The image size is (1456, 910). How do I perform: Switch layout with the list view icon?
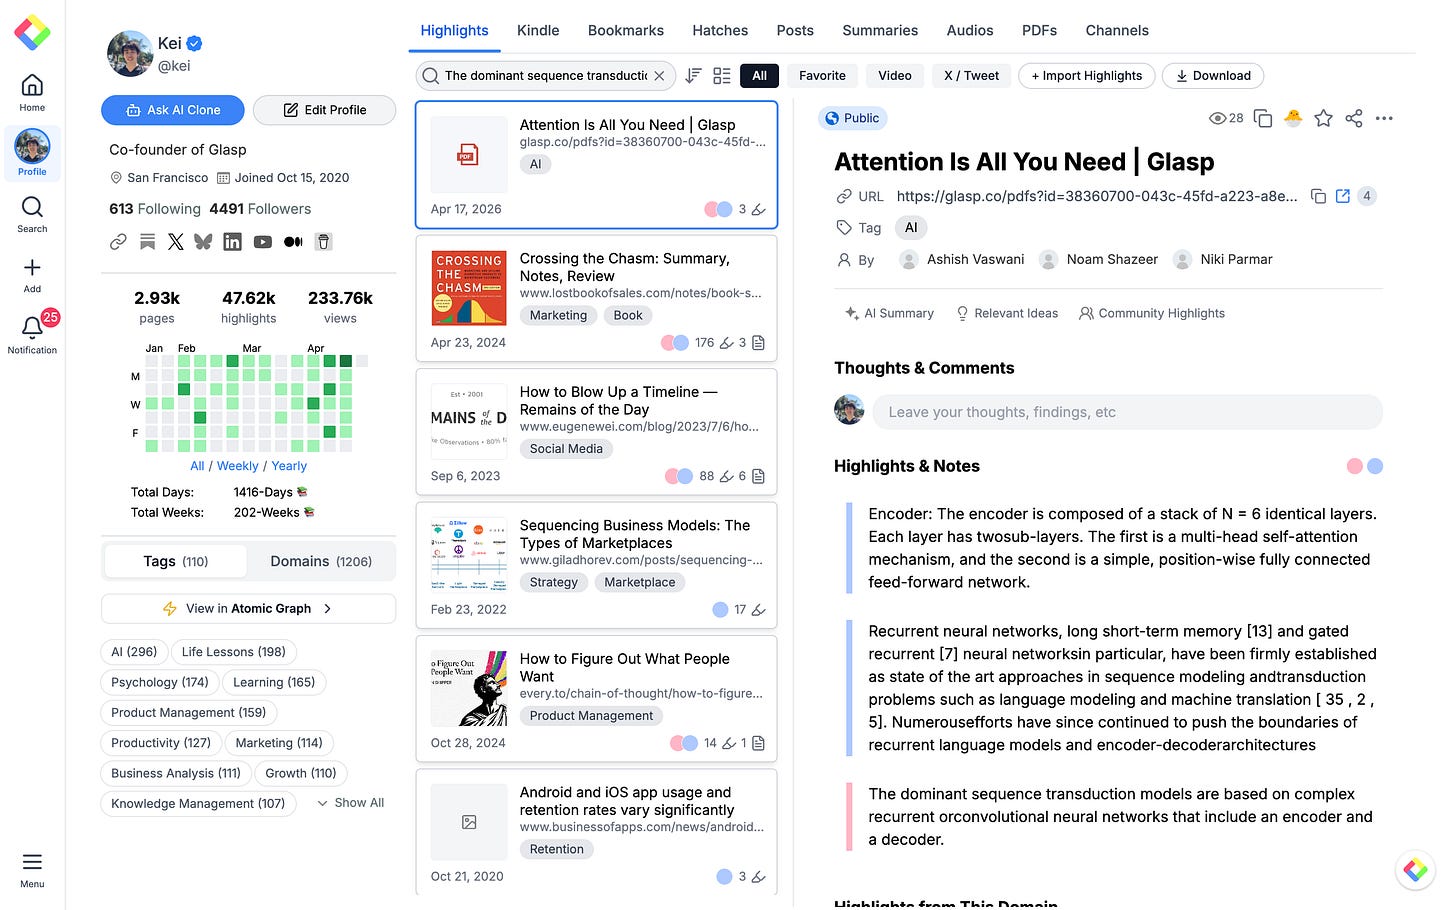[x=722, y=76]
